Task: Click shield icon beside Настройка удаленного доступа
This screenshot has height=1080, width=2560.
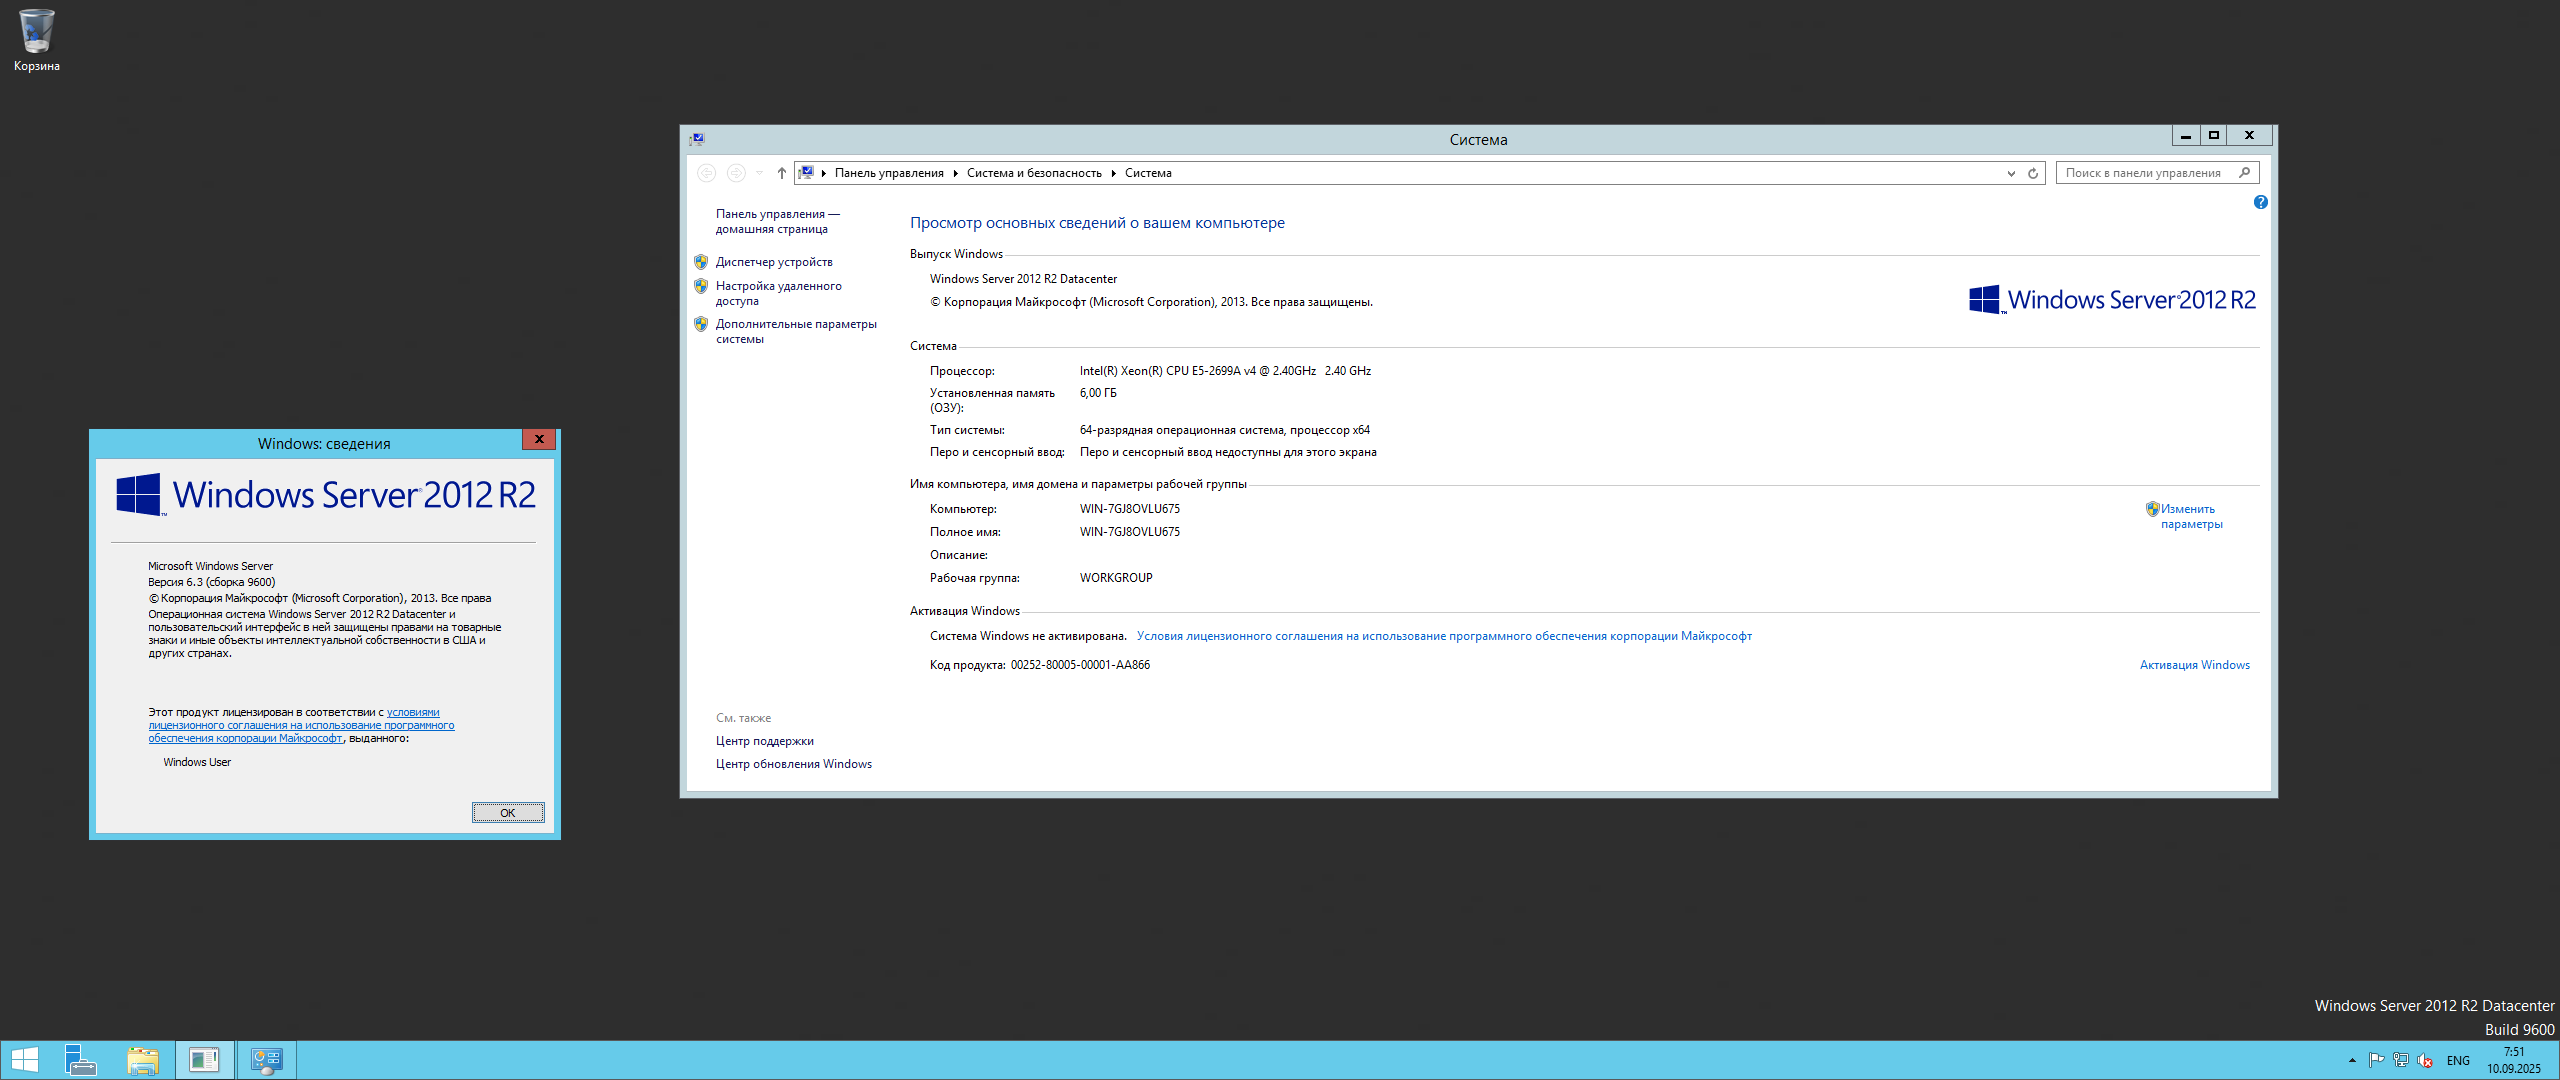Action: [x=701, y=286]
